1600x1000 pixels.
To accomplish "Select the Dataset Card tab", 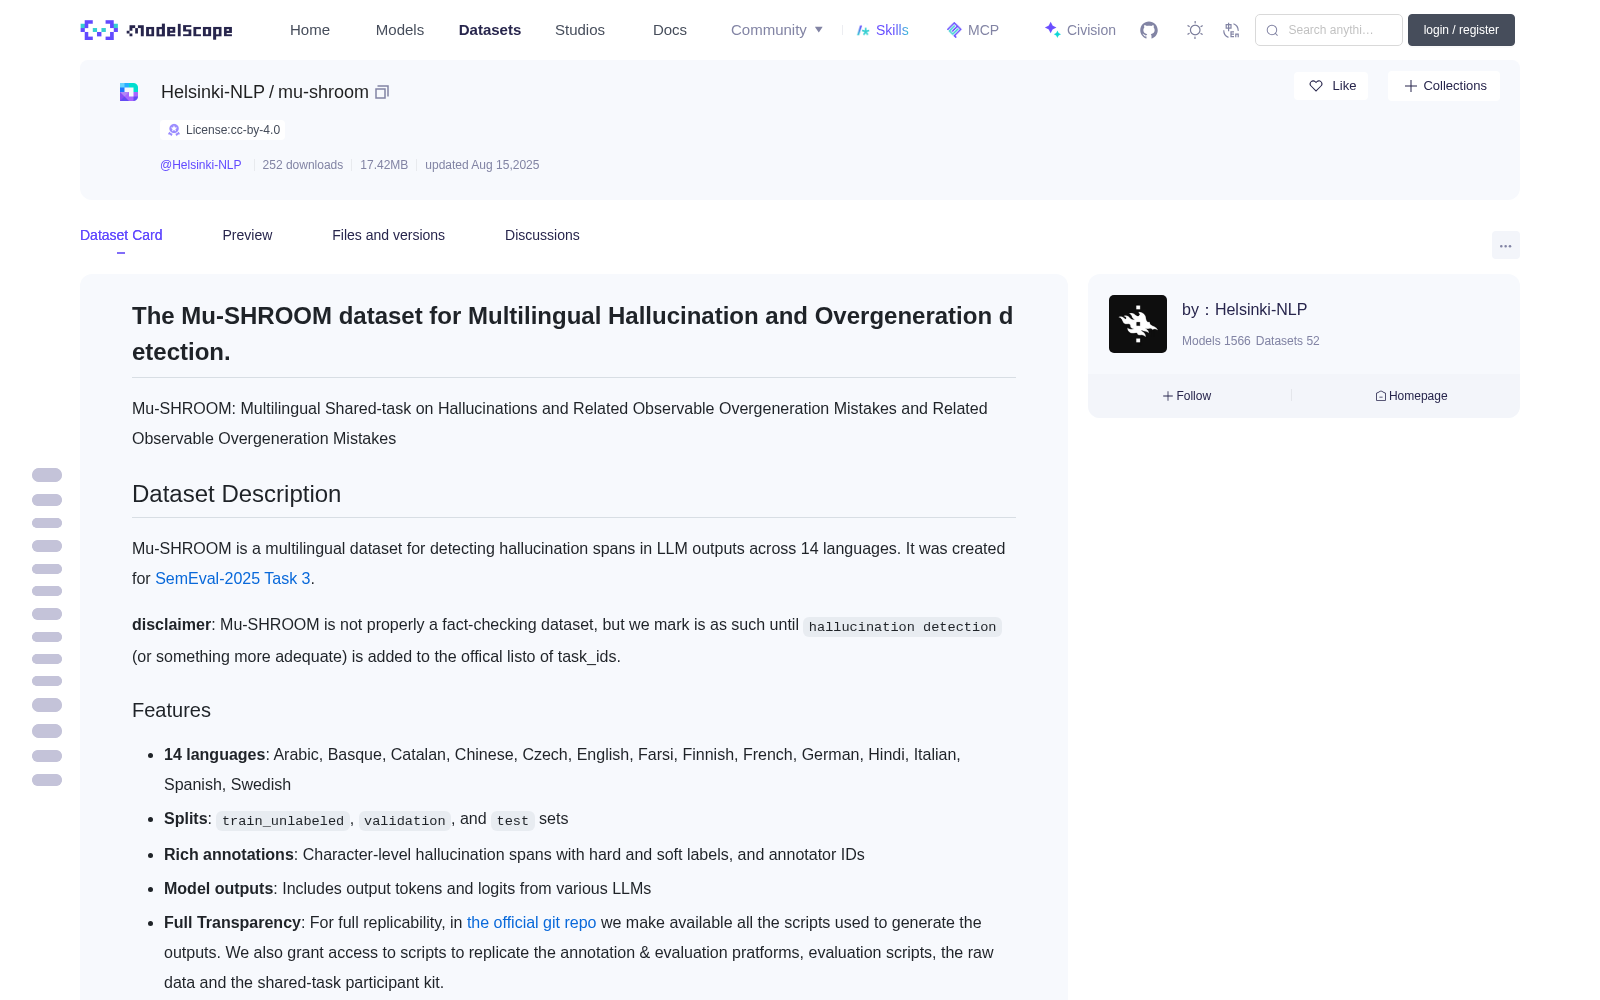I will [x=121, y=235].
